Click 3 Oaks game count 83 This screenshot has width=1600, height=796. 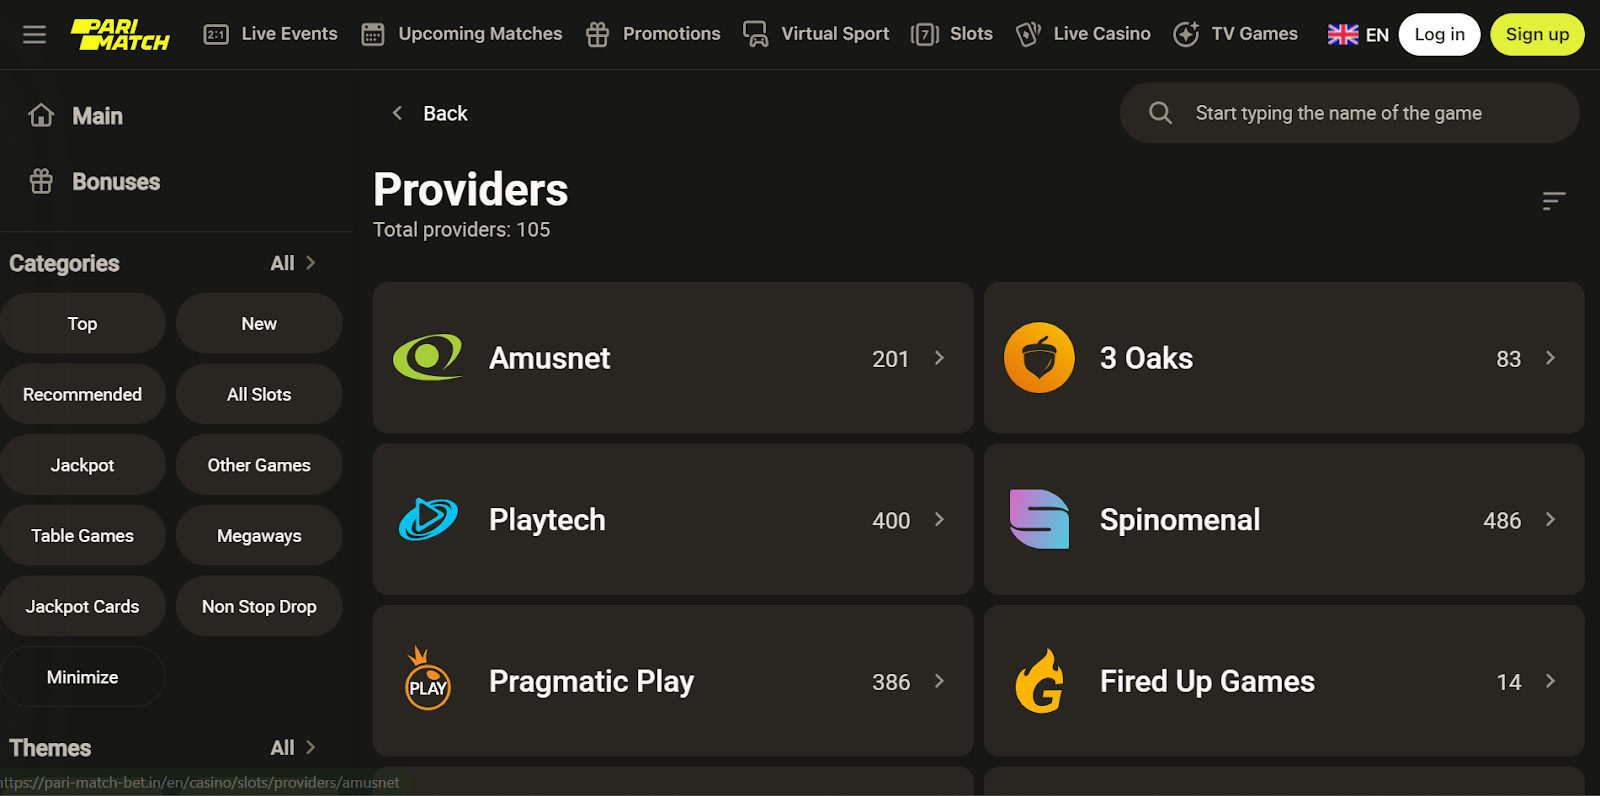(x=1508, y=359)
